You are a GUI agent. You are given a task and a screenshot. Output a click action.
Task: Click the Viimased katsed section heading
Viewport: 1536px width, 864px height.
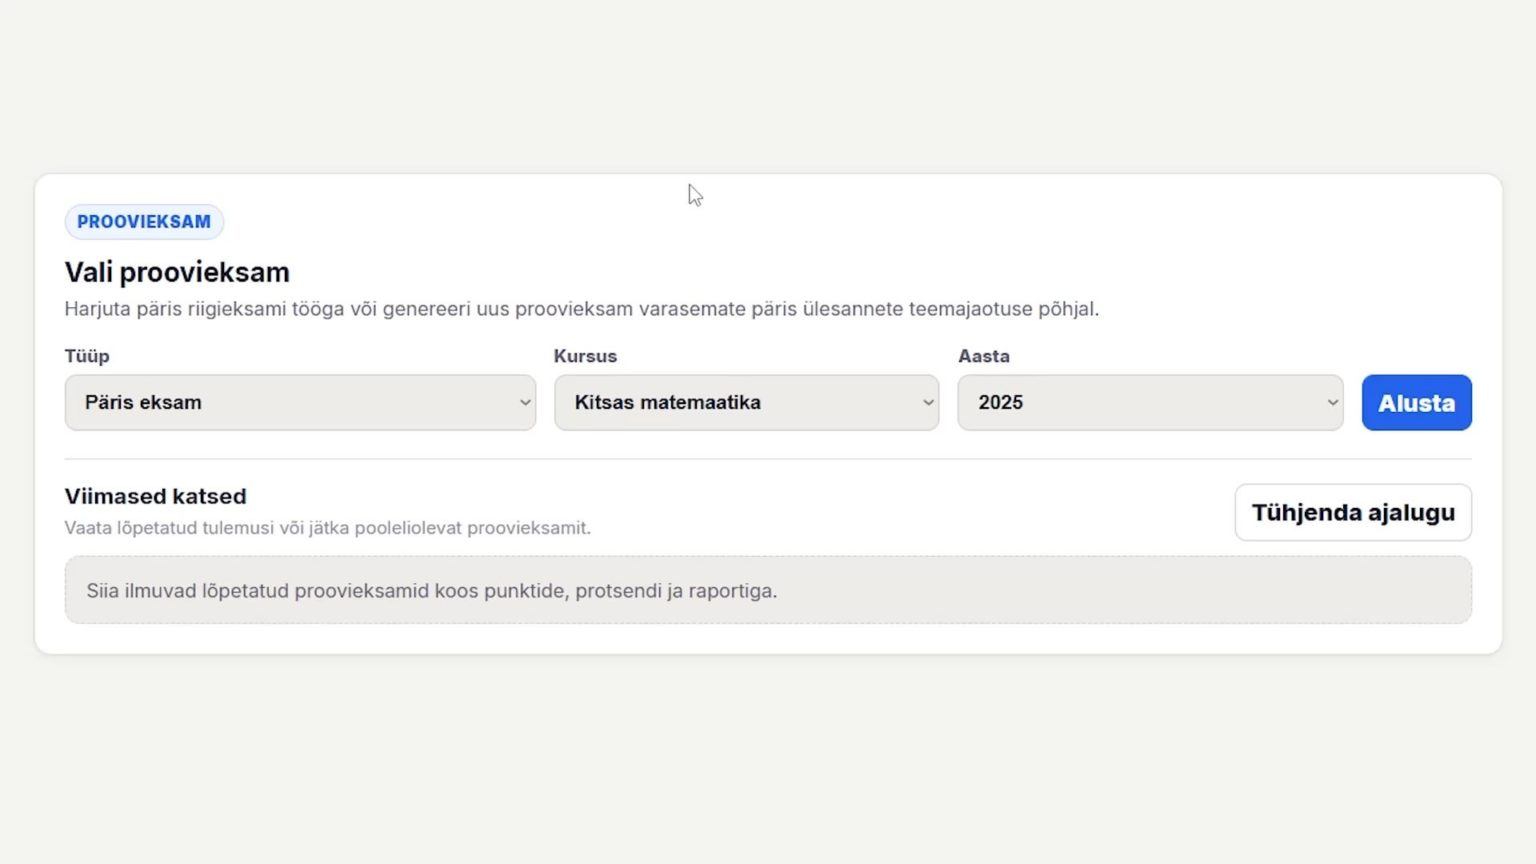point(155,496)
